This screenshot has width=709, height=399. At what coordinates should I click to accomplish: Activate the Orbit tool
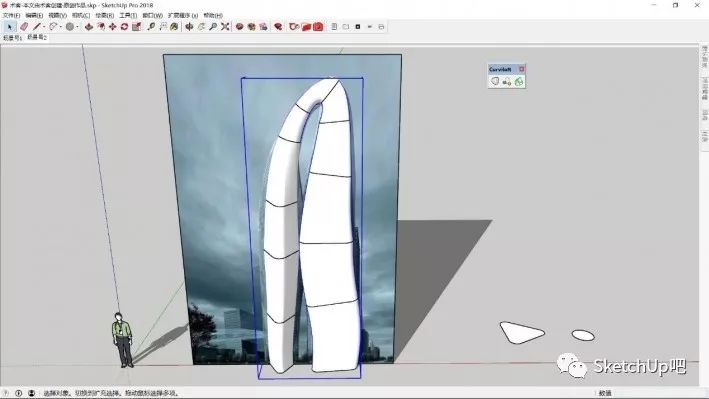coord(189,27)
